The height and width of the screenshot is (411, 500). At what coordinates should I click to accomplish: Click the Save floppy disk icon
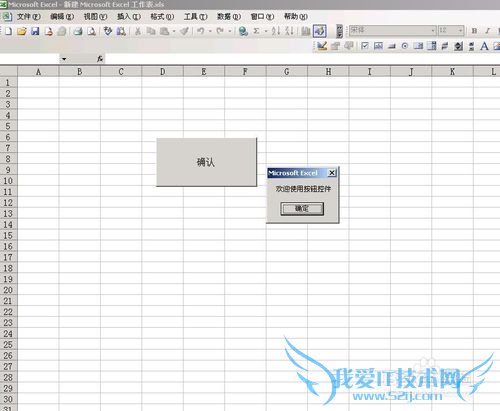[x=35, y=31]
